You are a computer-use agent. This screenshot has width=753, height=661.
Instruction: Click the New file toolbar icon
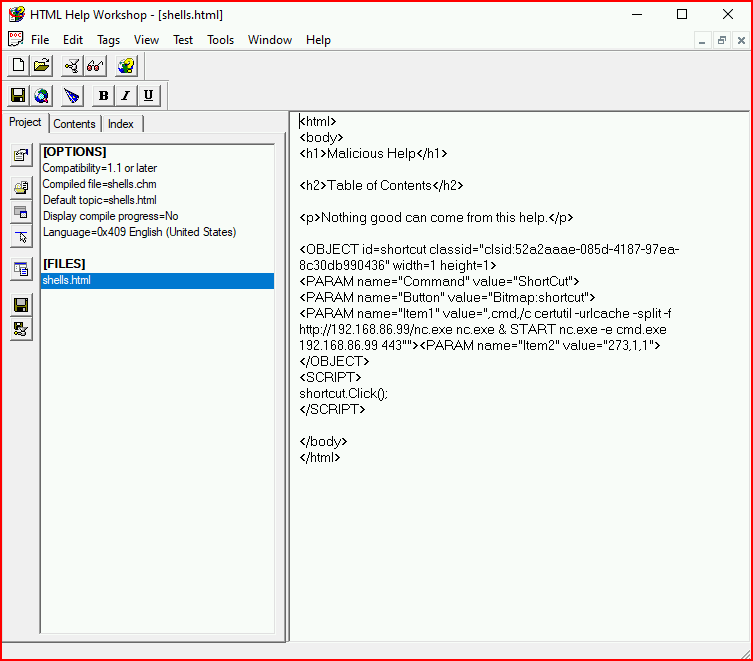18,65
